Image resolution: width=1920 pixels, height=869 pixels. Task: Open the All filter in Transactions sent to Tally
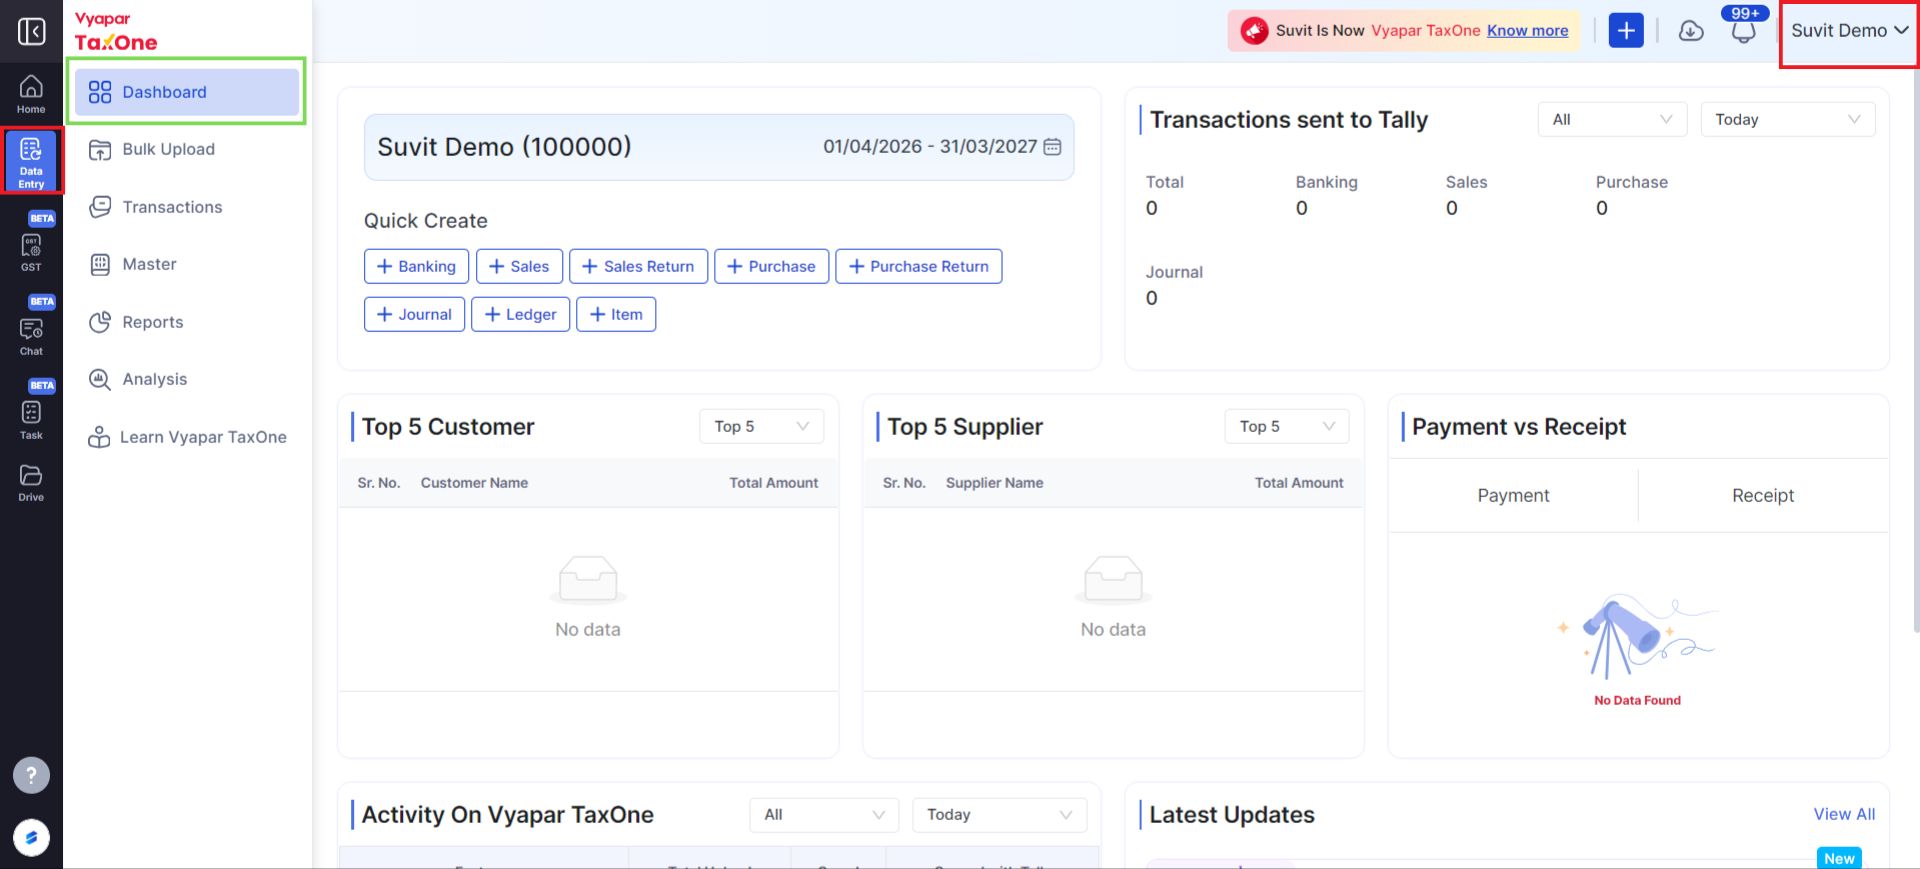click(1612, 119)
